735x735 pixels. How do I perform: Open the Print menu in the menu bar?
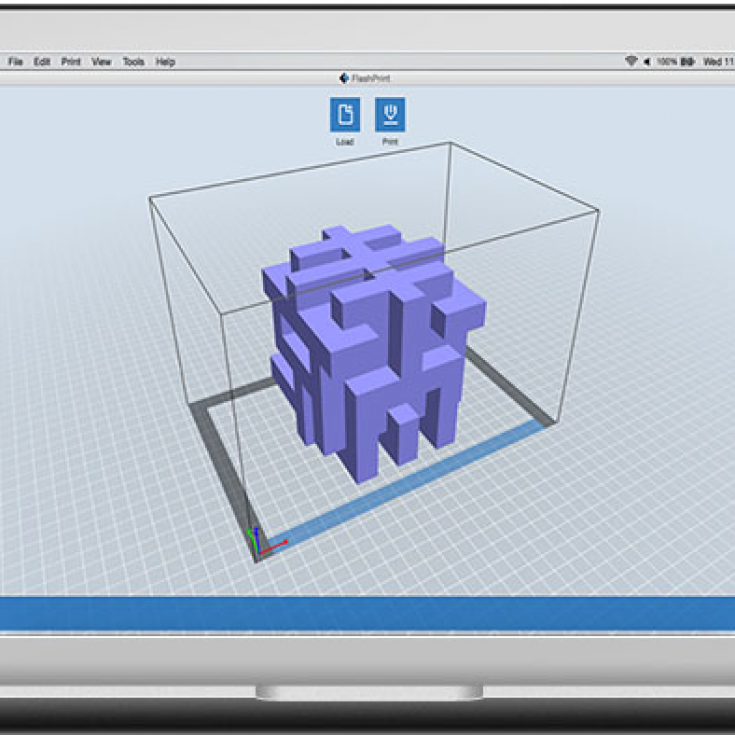pyautogui.click(x=71, y=62)
